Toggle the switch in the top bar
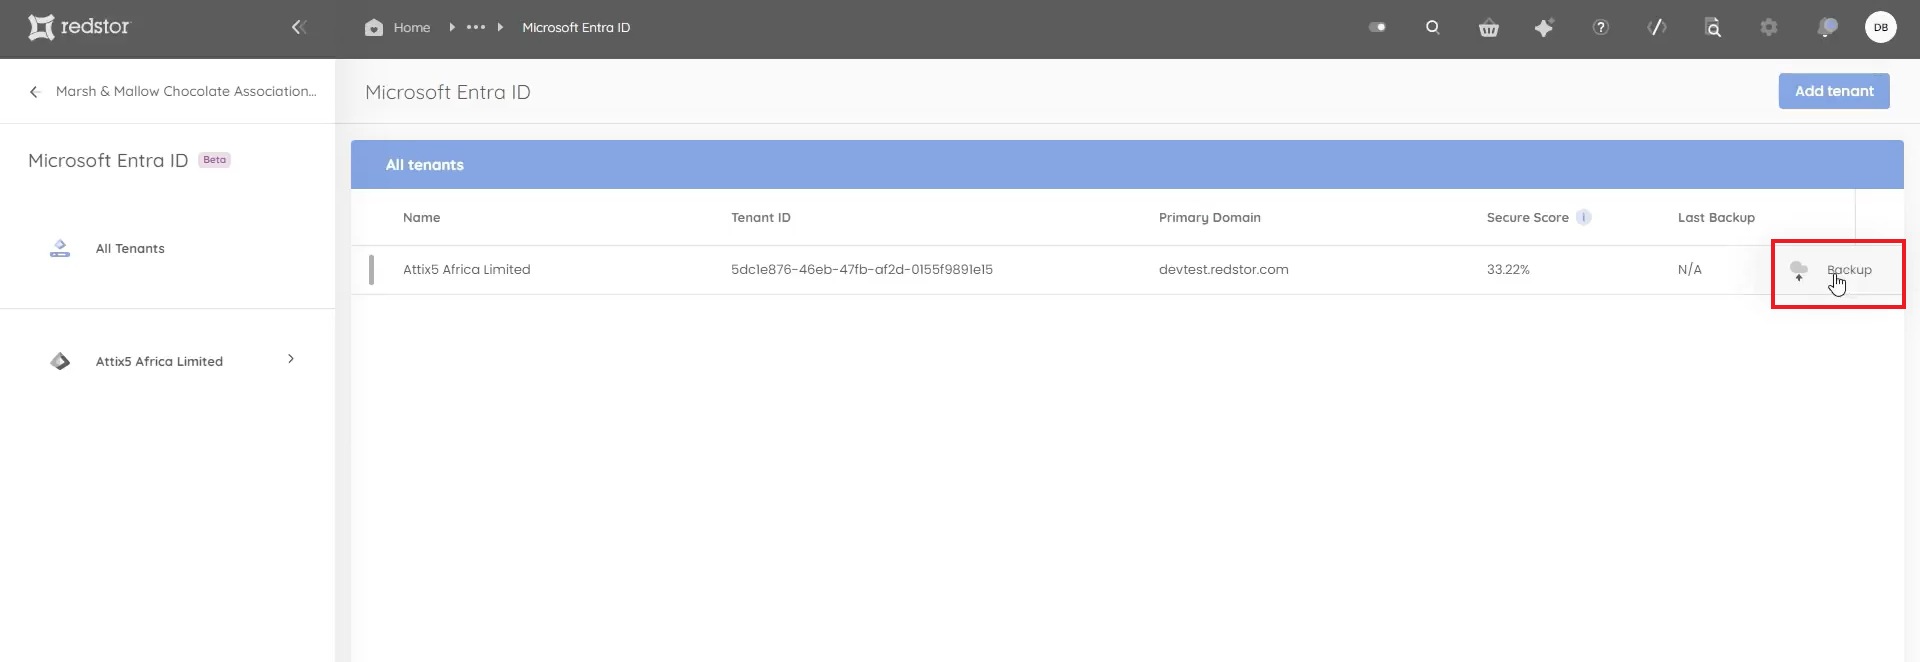The height and width of the screenshot is (662, 1920). point(1378,27)
